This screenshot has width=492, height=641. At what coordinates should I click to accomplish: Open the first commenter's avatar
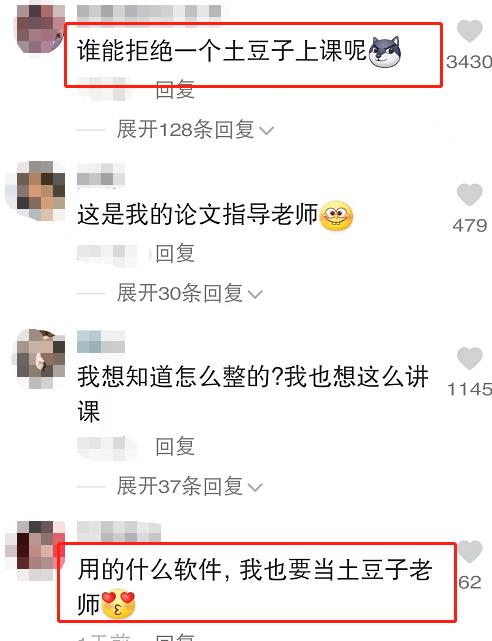[39, 29]
